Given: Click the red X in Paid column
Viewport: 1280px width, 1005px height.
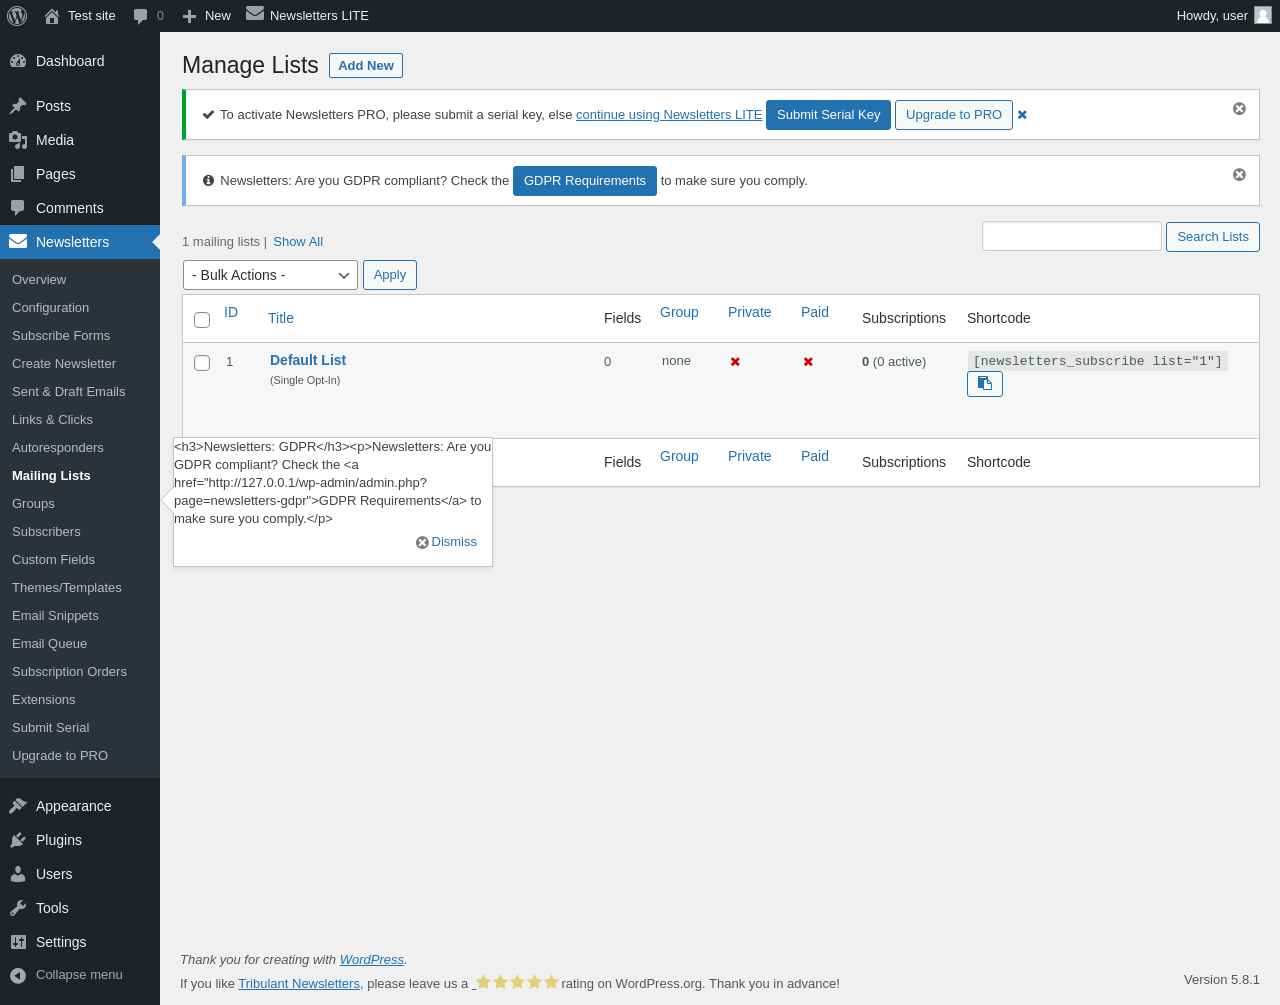Looking at the screenshot, I should click(808, 362).
